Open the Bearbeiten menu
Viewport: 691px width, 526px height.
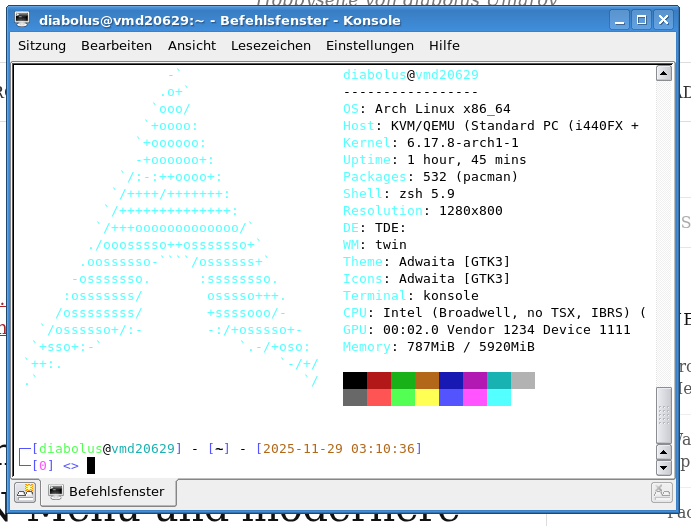[x=117, y=46]
